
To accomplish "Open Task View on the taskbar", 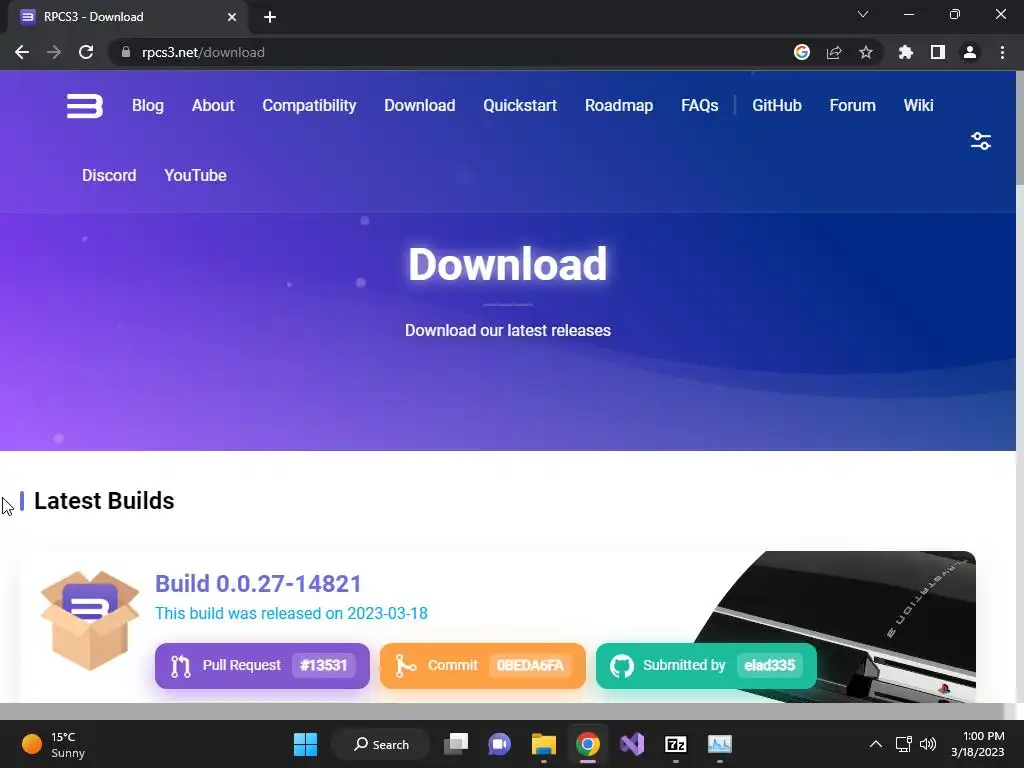I will point(456,744).
